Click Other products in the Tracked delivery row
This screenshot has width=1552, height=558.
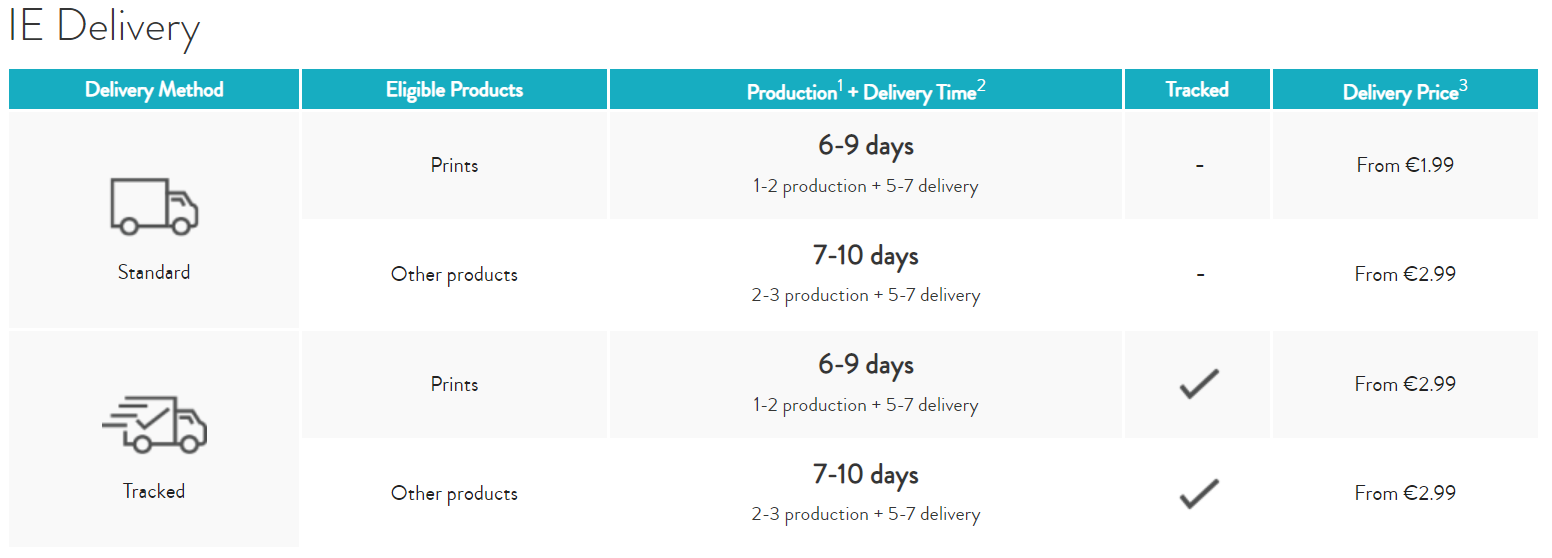(455, 493)
